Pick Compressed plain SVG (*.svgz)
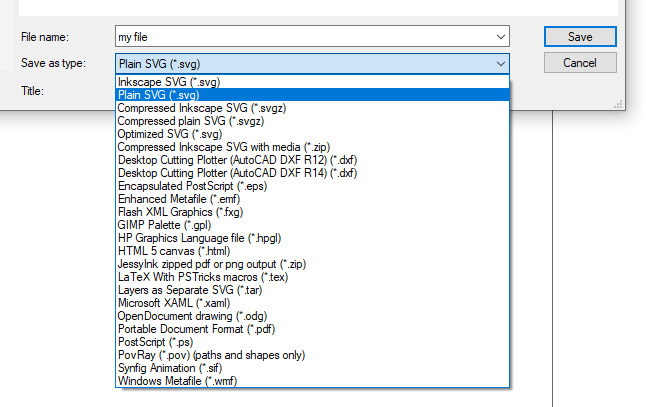This screenshot has height=407, width=646. pyautogui.click(x=312, y=121)
